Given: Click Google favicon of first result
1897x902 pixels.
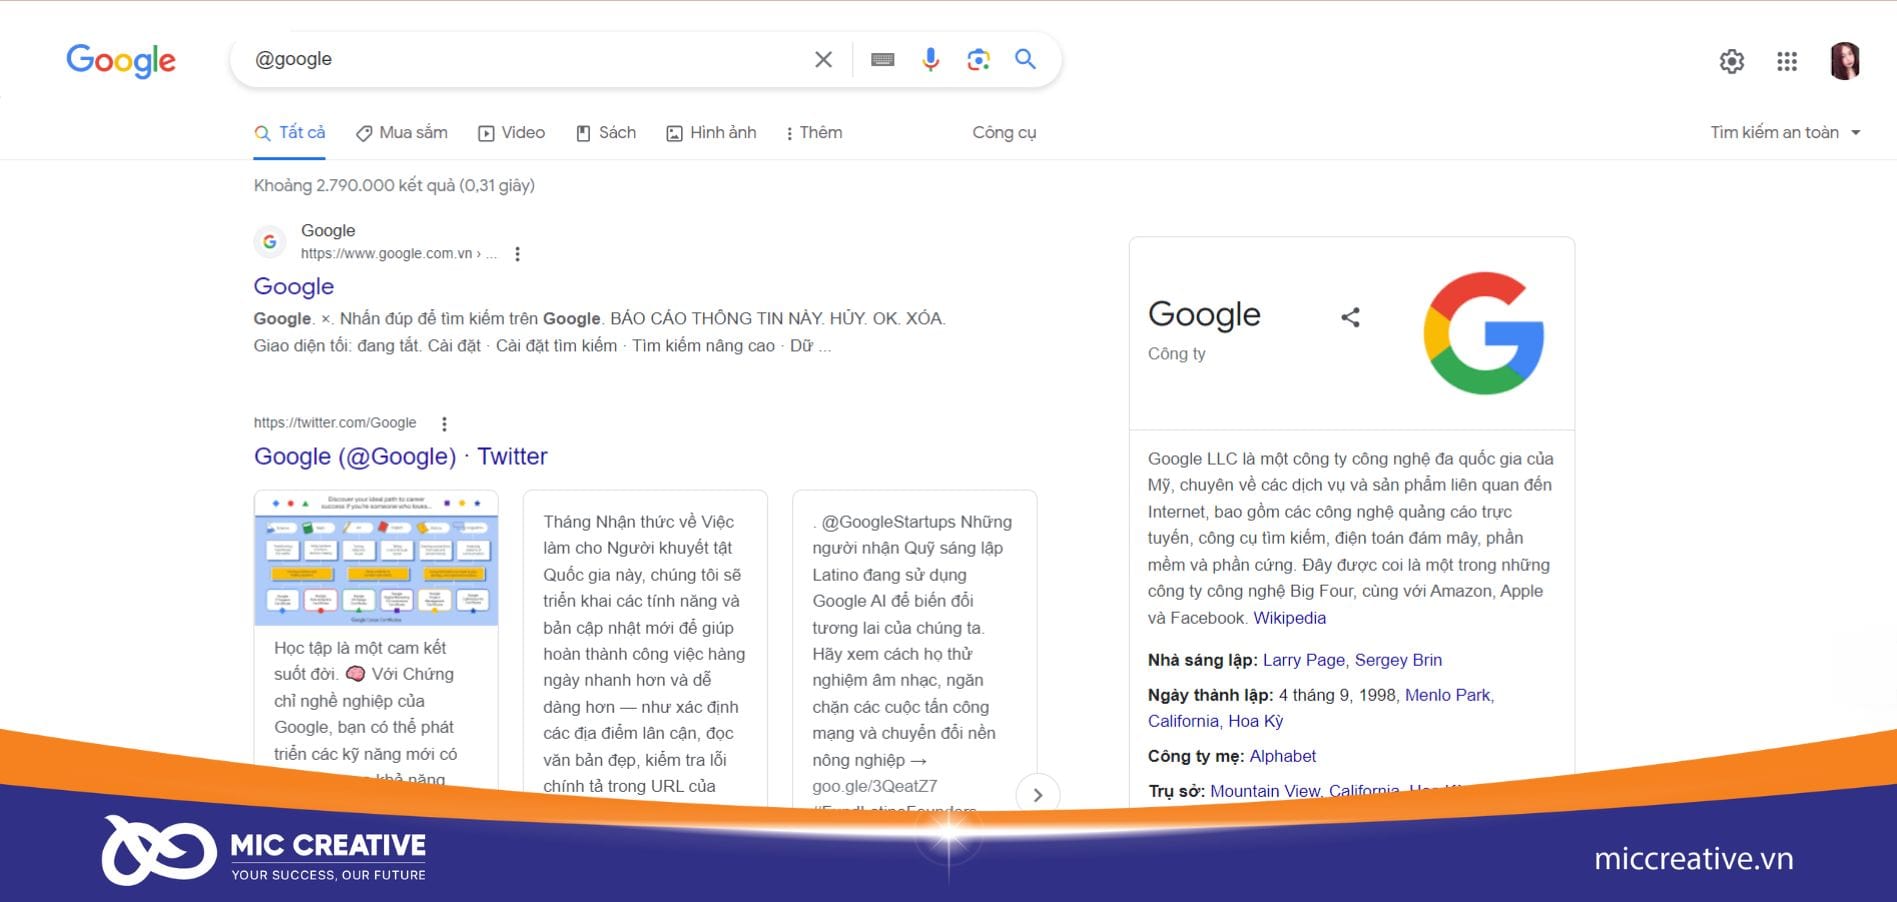Looking at the screenshot, I should 269,241.
